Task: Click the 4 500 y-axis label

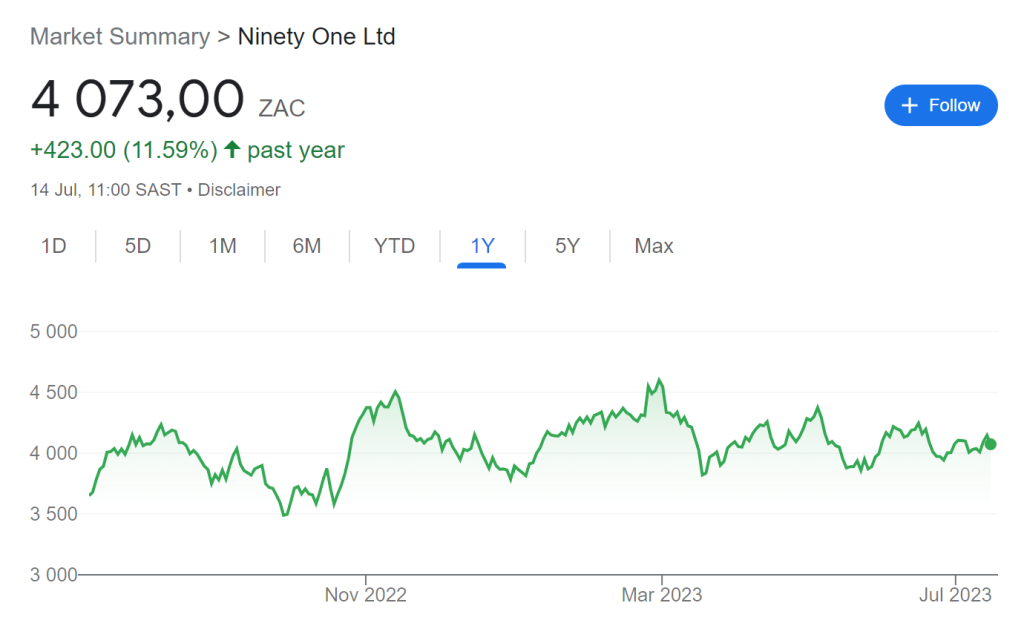Action: [54, 392]
